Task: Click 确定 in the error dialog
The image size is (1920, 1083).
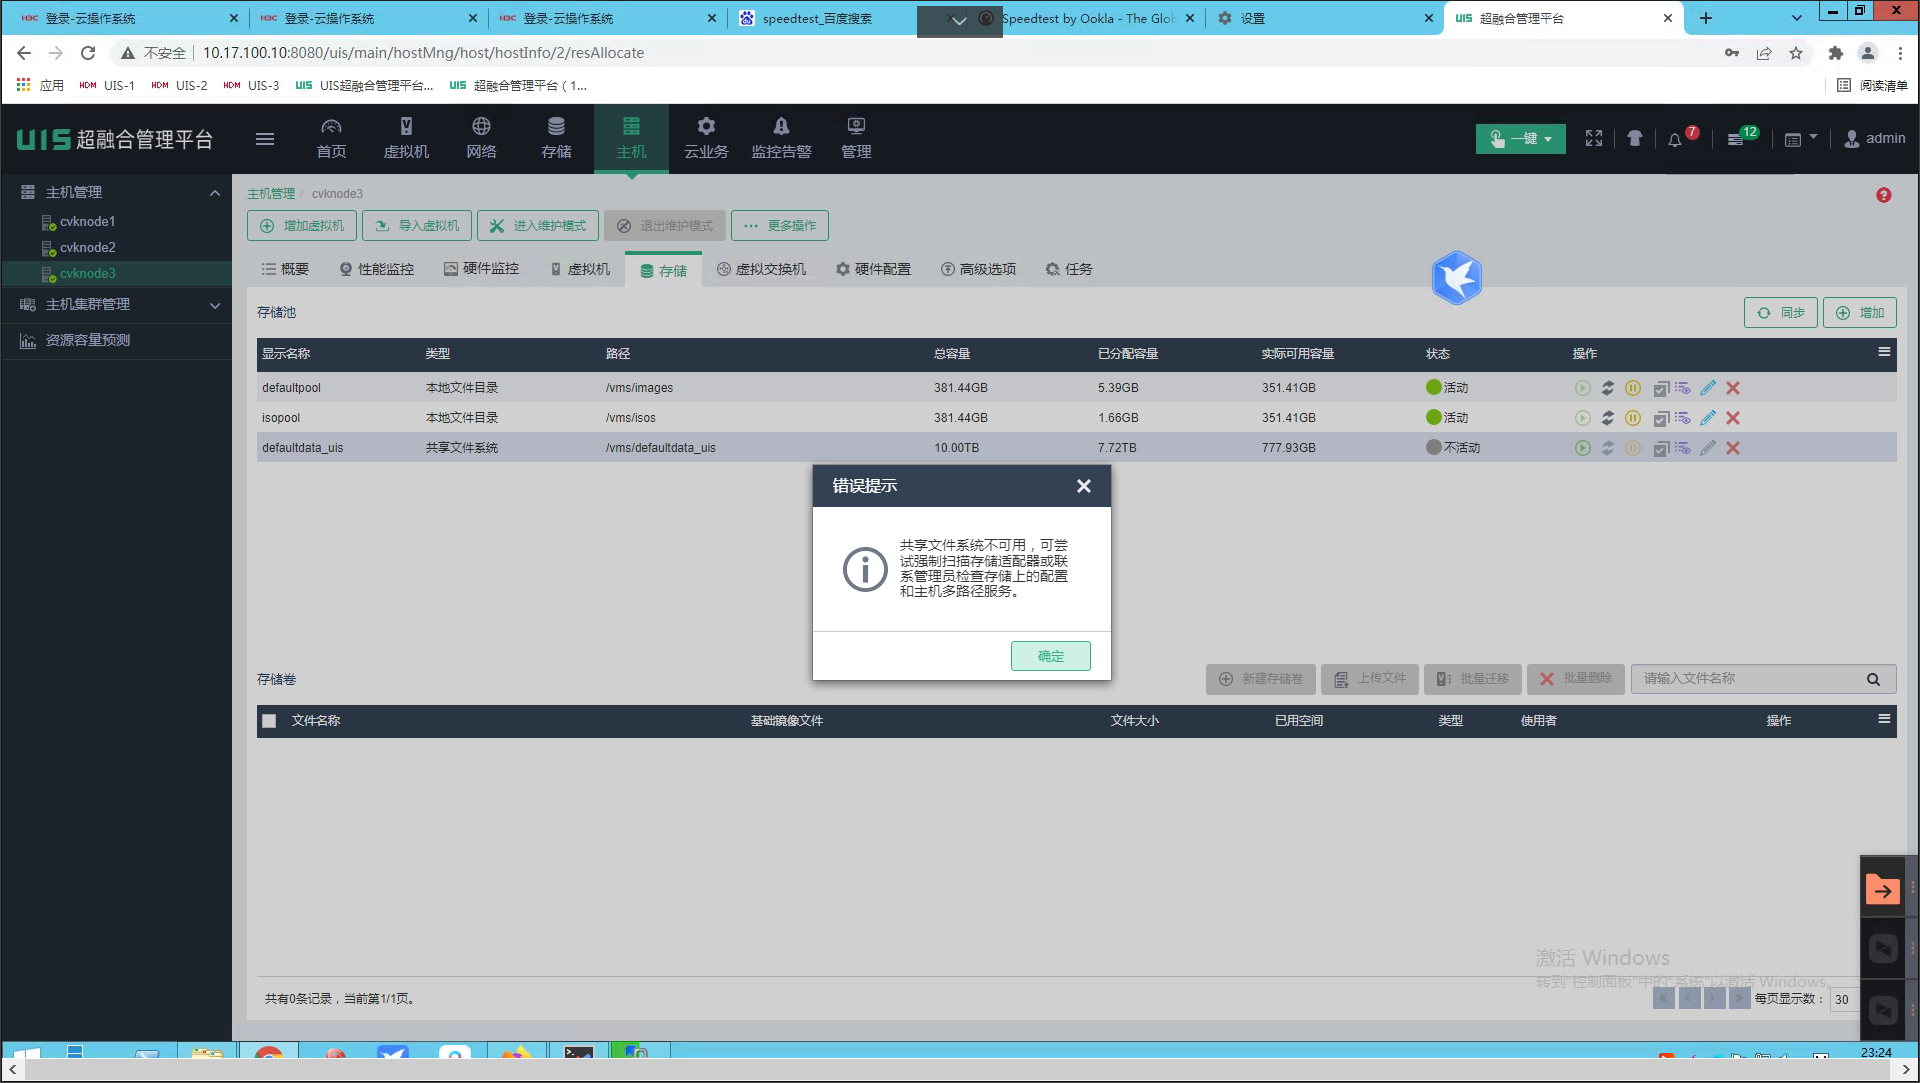Action: (x=1050, y=656)
